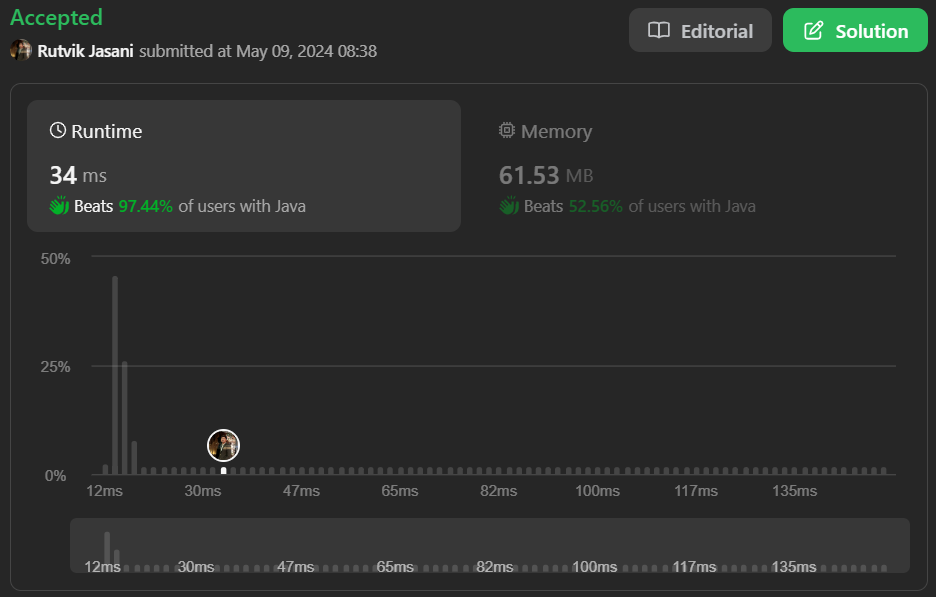Click the '97.44%' beats percentage
This screenshot has height=597, width=936.
[x=146, y=206]
